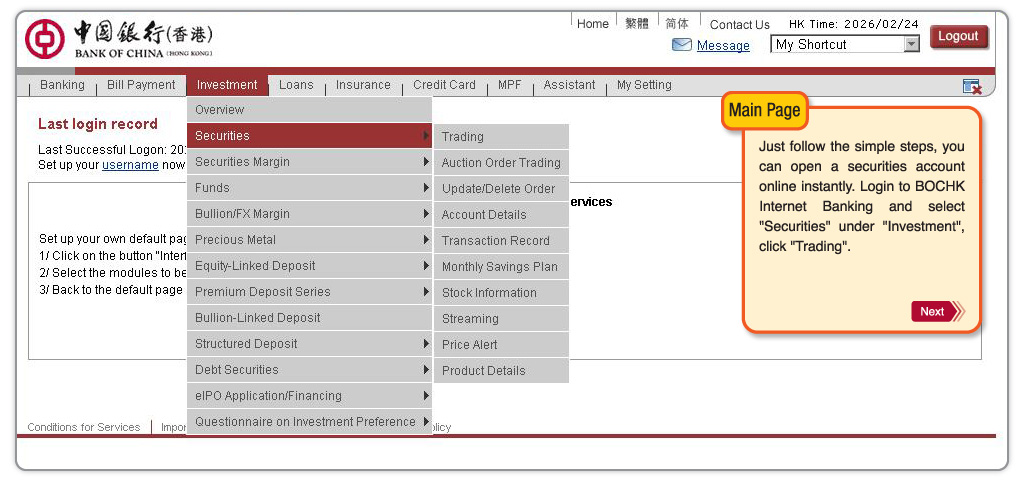
Task: Expand the Debt Securities submenu
Action: click(309, 370)
